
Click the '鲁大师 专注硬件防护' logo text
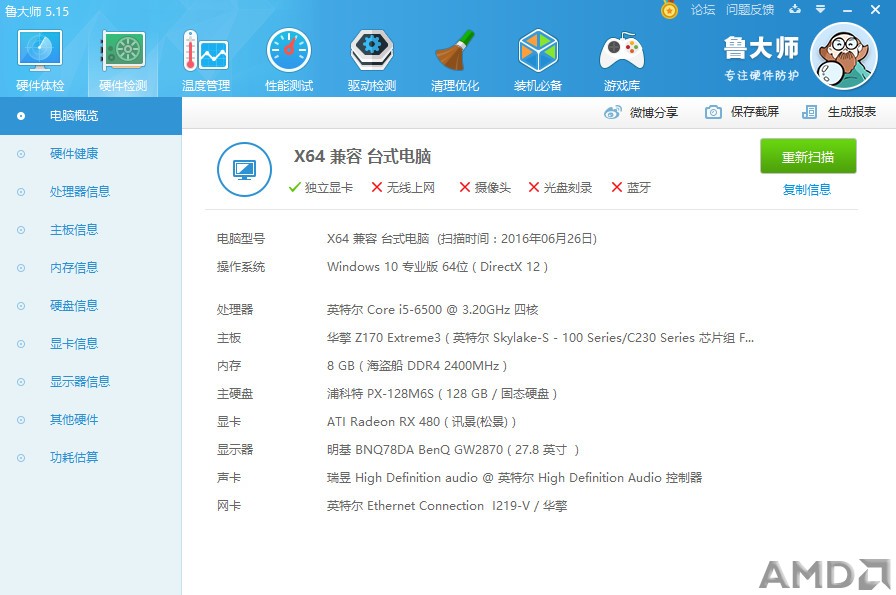pyautogui.click(x=761, y=59)
